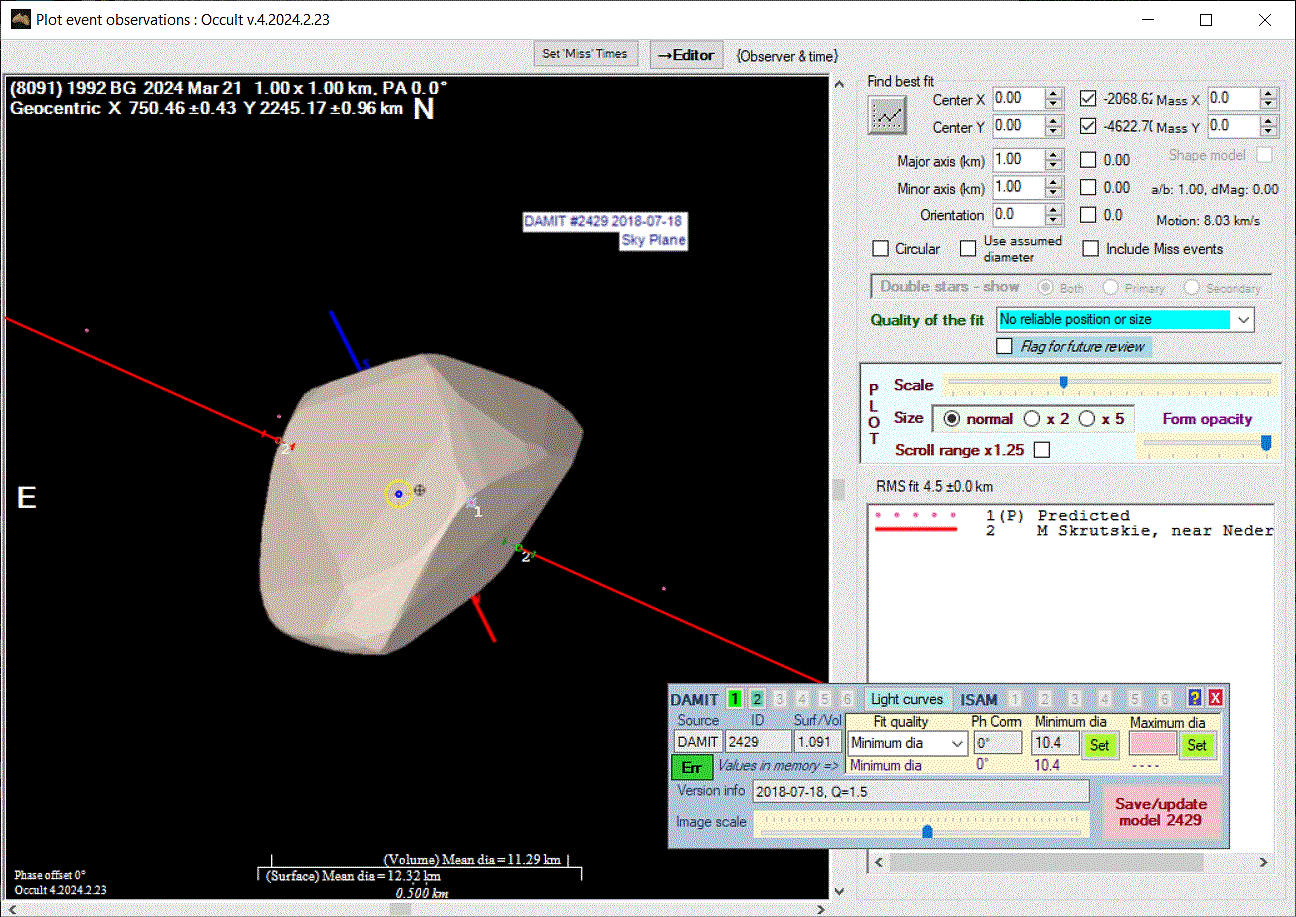Check Include Miss events
1296x917 pixels.
pyautogui.click(x=1091, y=249)
